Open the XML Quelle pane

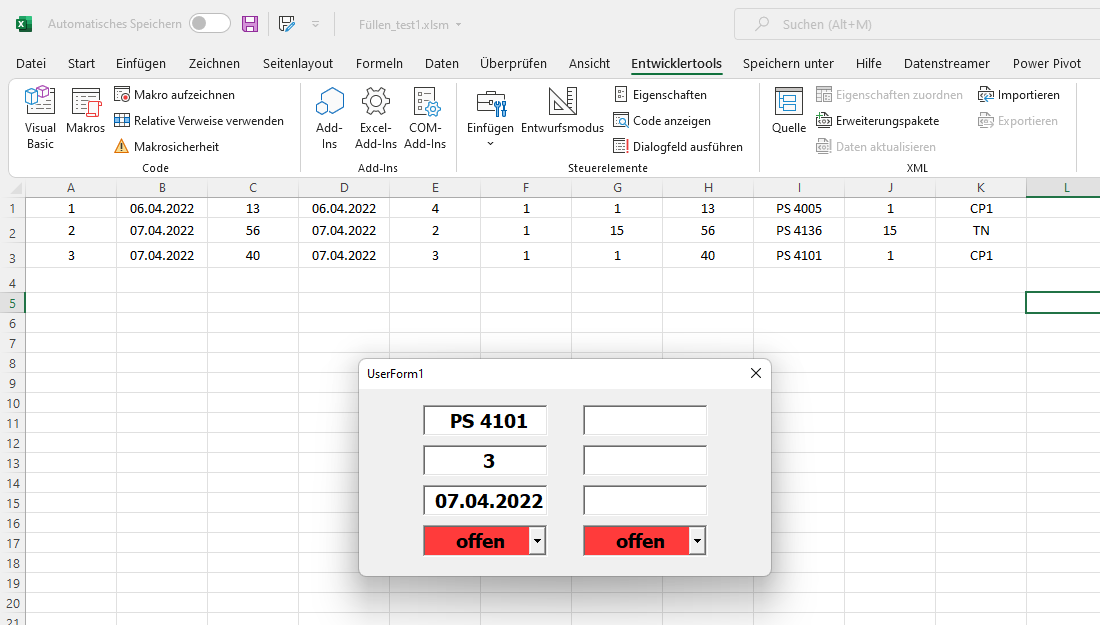coord(789,111)
